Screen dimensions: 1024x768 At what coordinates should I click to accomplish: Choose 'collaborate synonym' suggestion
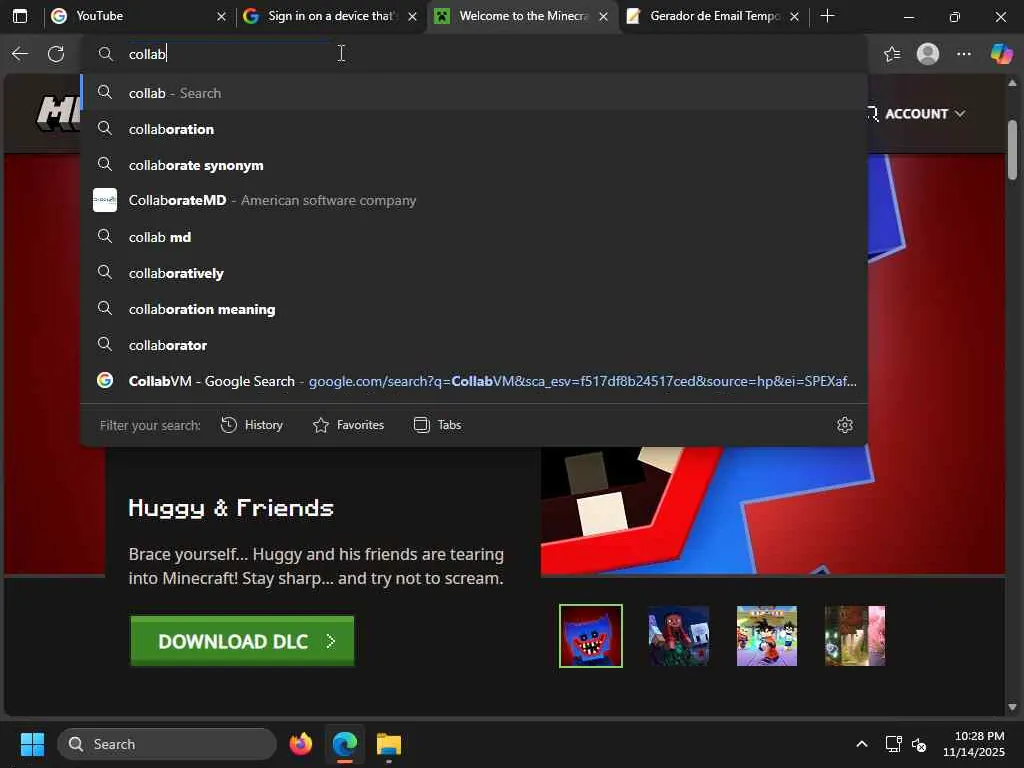click(x=474, y=165)
